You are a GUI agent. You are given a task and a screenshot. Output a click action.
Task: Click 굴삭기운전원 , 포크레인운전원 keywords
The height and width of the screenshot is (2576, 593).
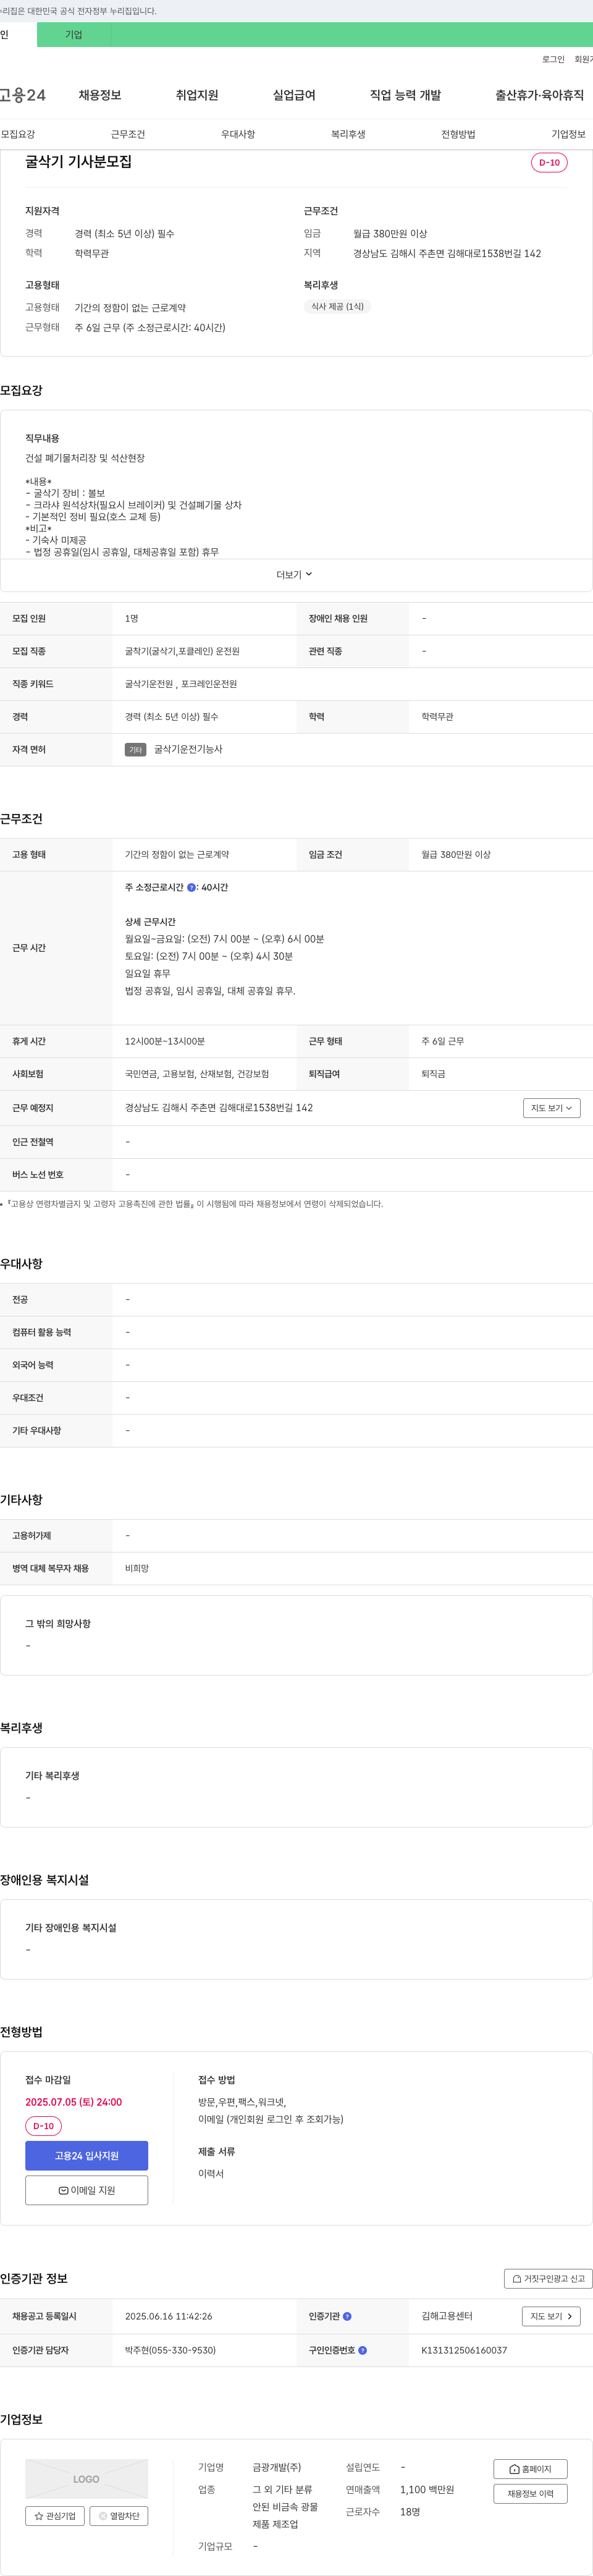pyautogui.click(x=181, y=684)
